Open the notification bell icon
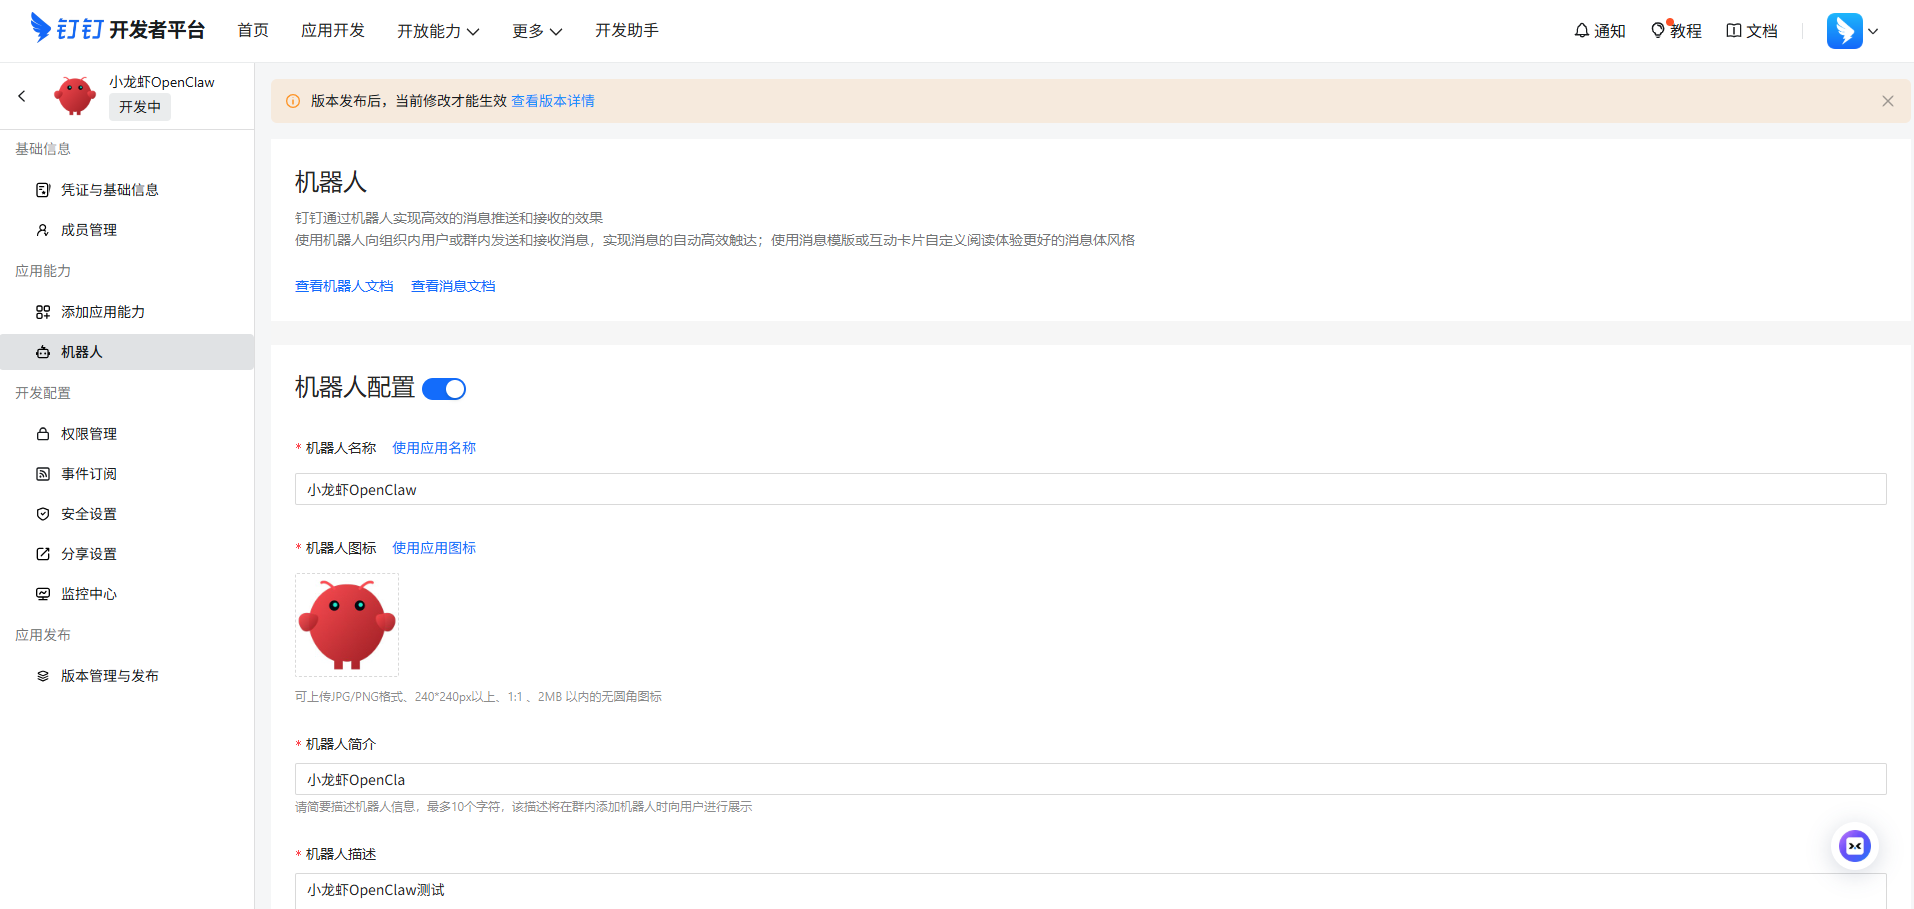The height and width of the screenshot is (909, 1914). click(x=1581, y=31)
